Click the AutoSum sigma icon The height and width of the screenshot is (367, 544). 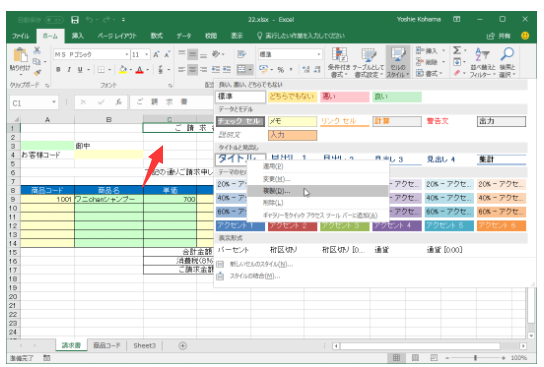[x=457, y=51]
